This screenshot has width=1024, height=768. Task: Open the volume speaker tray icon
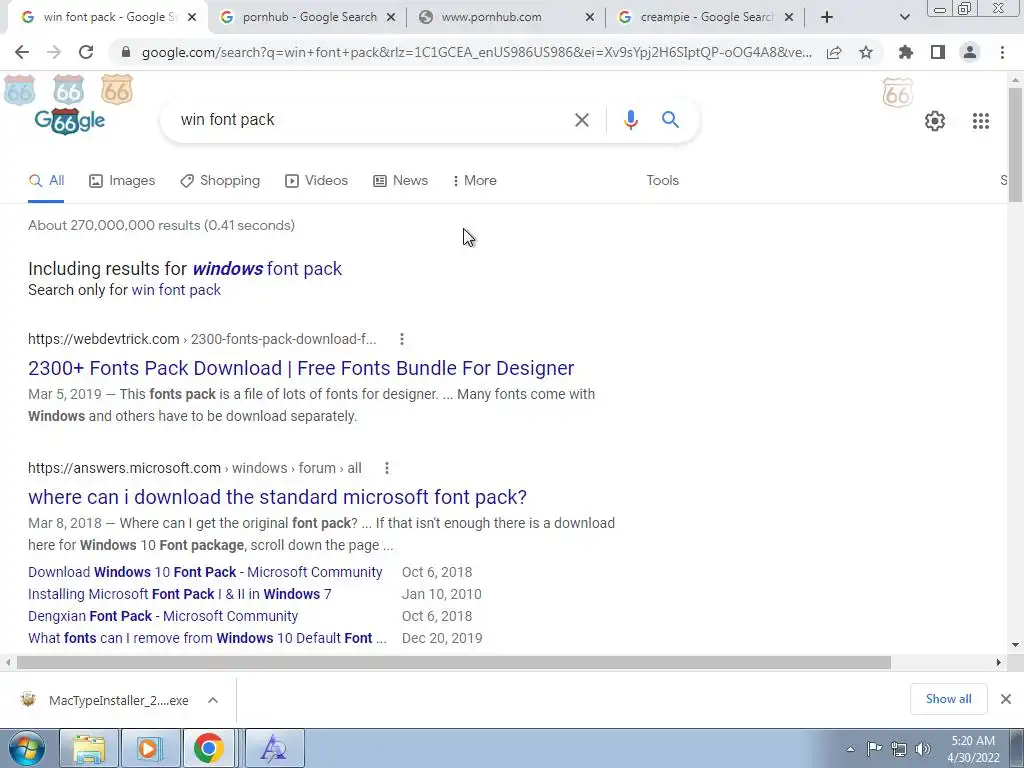pyautogui.click(x=923, y=749)
